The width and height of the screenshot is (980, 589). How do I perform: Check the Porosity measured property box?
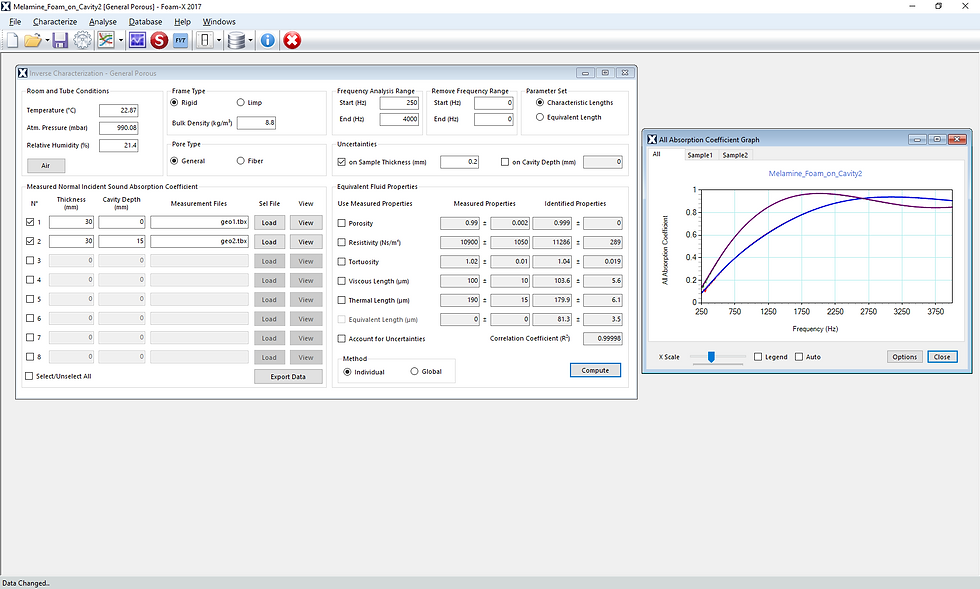pos(341,223)
